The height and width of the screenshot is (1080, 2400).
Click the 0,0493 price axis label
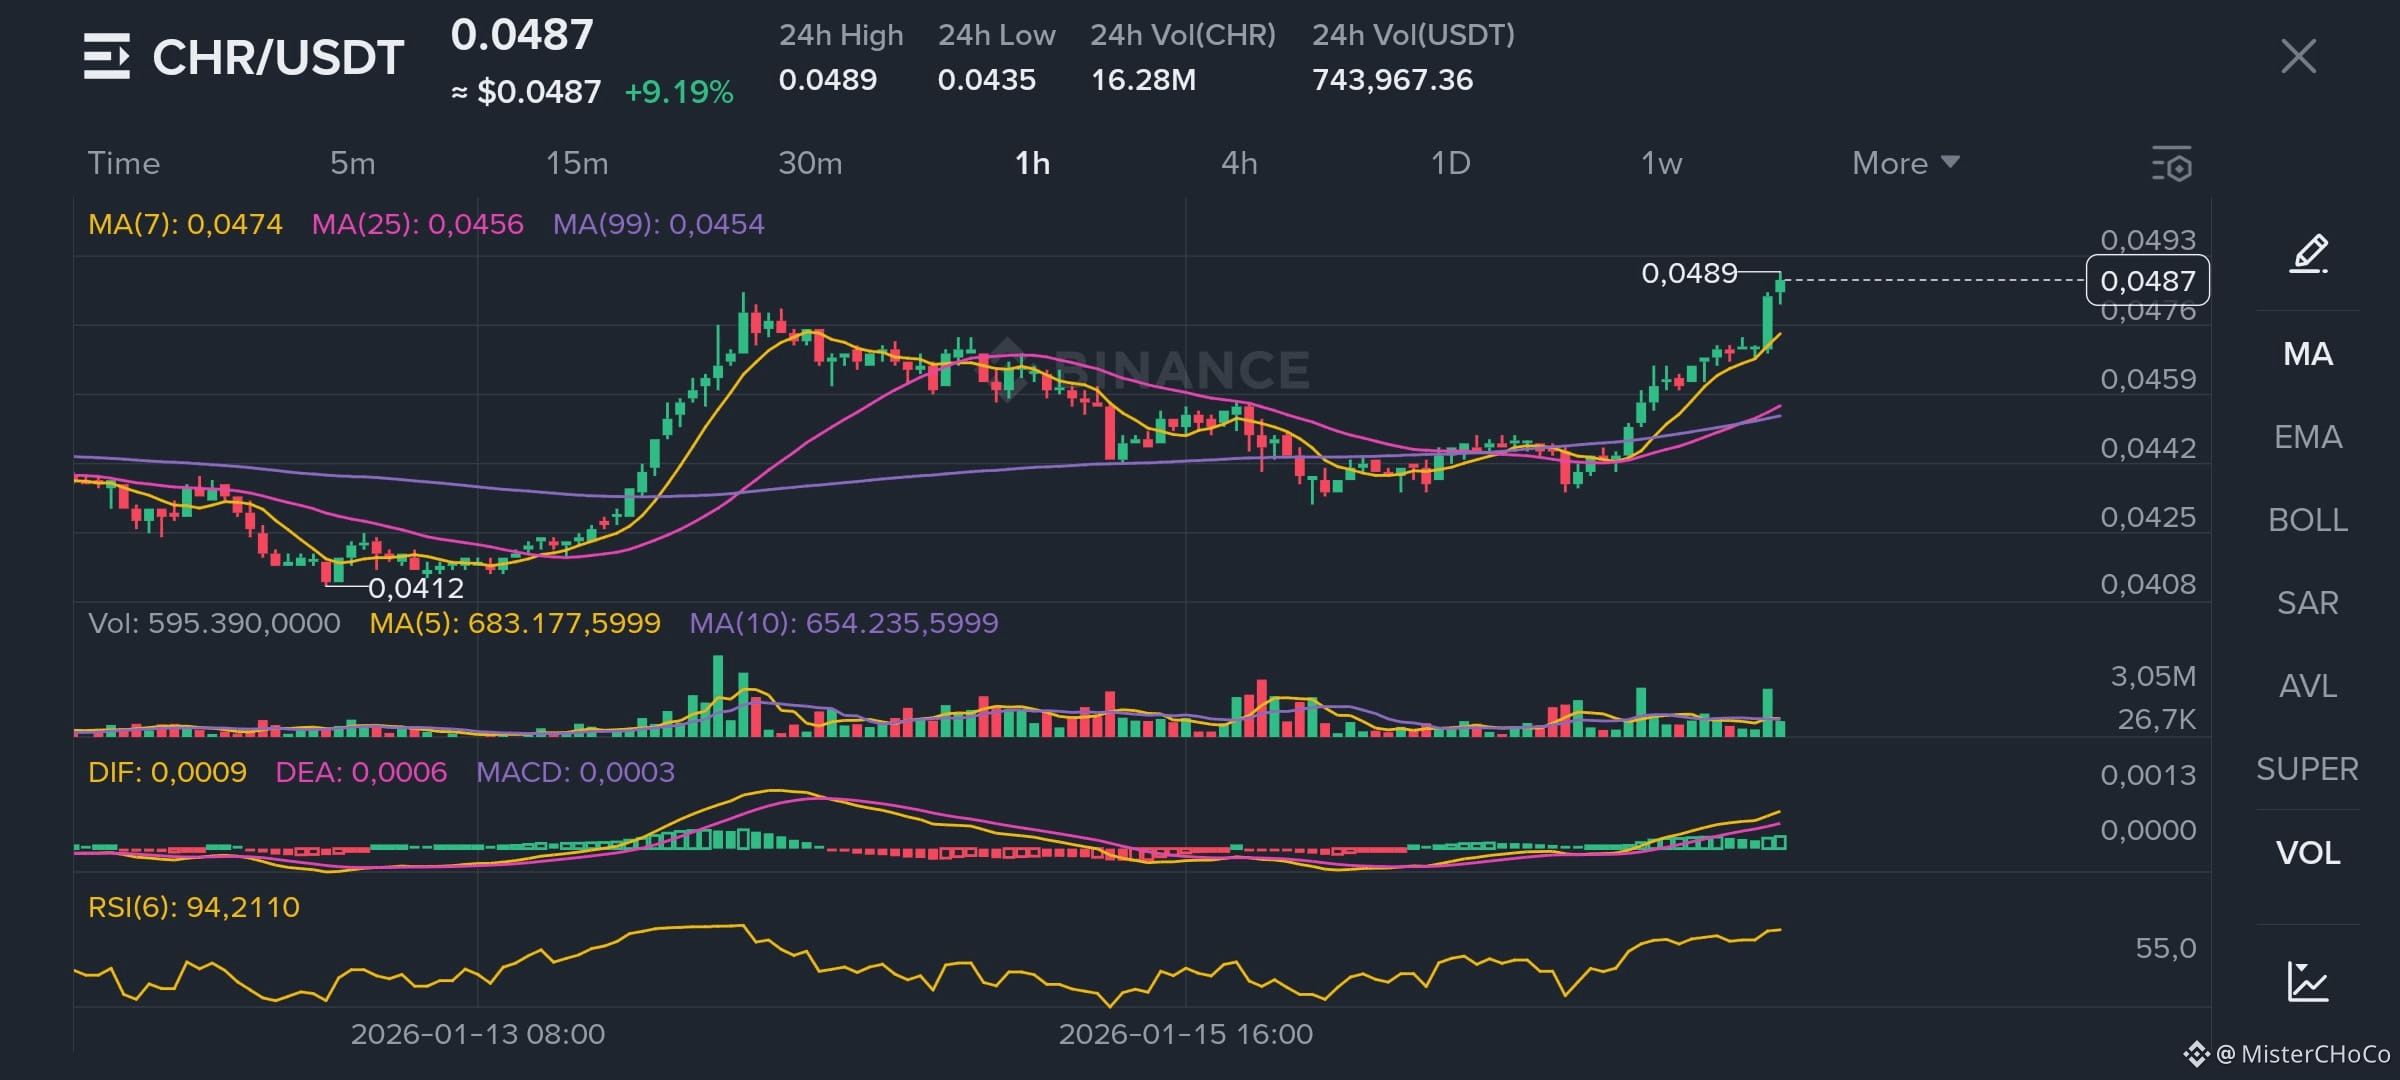tap(2148, 240)
